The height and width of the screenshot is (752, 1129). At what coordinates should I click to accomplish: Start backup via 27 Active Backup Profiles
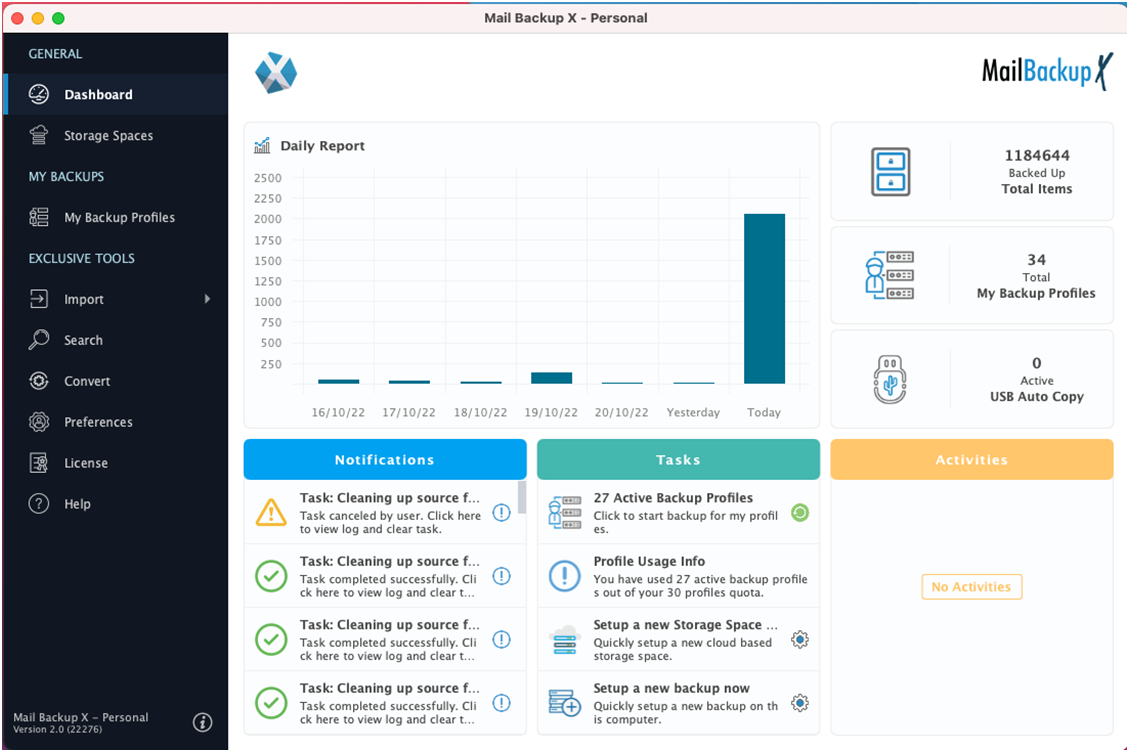coord(678,513)
